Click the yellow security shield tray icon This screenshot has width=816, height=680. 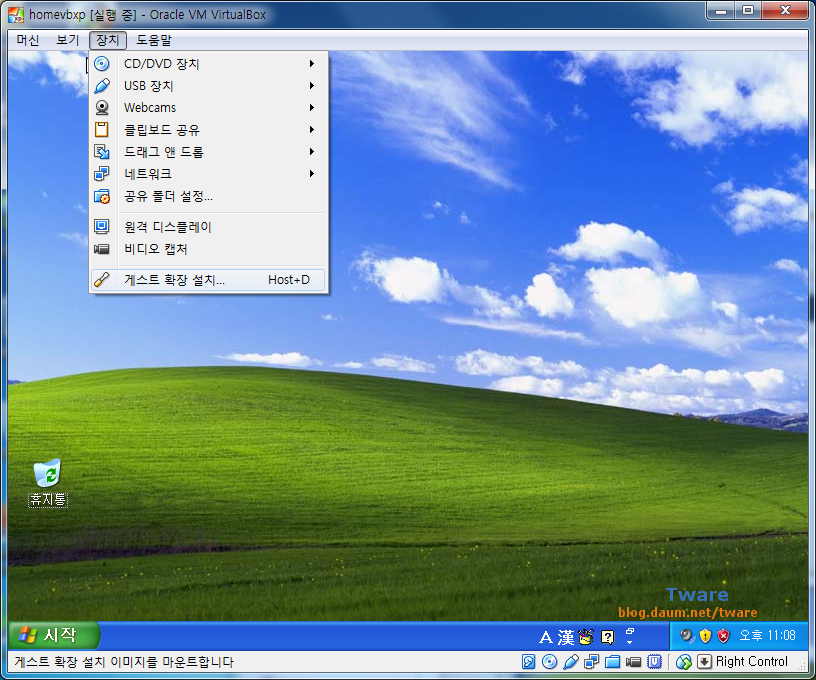pyautogui.click(x=705, y=635)
